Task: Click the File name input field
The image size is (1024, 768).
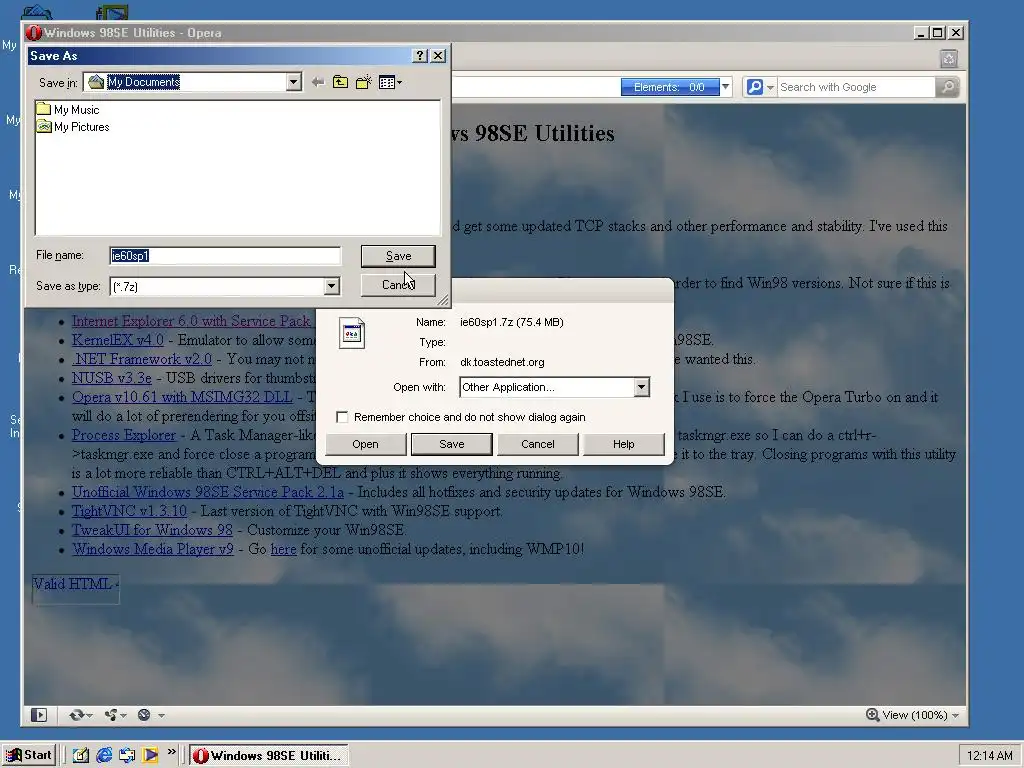Action: coord(225,256)
